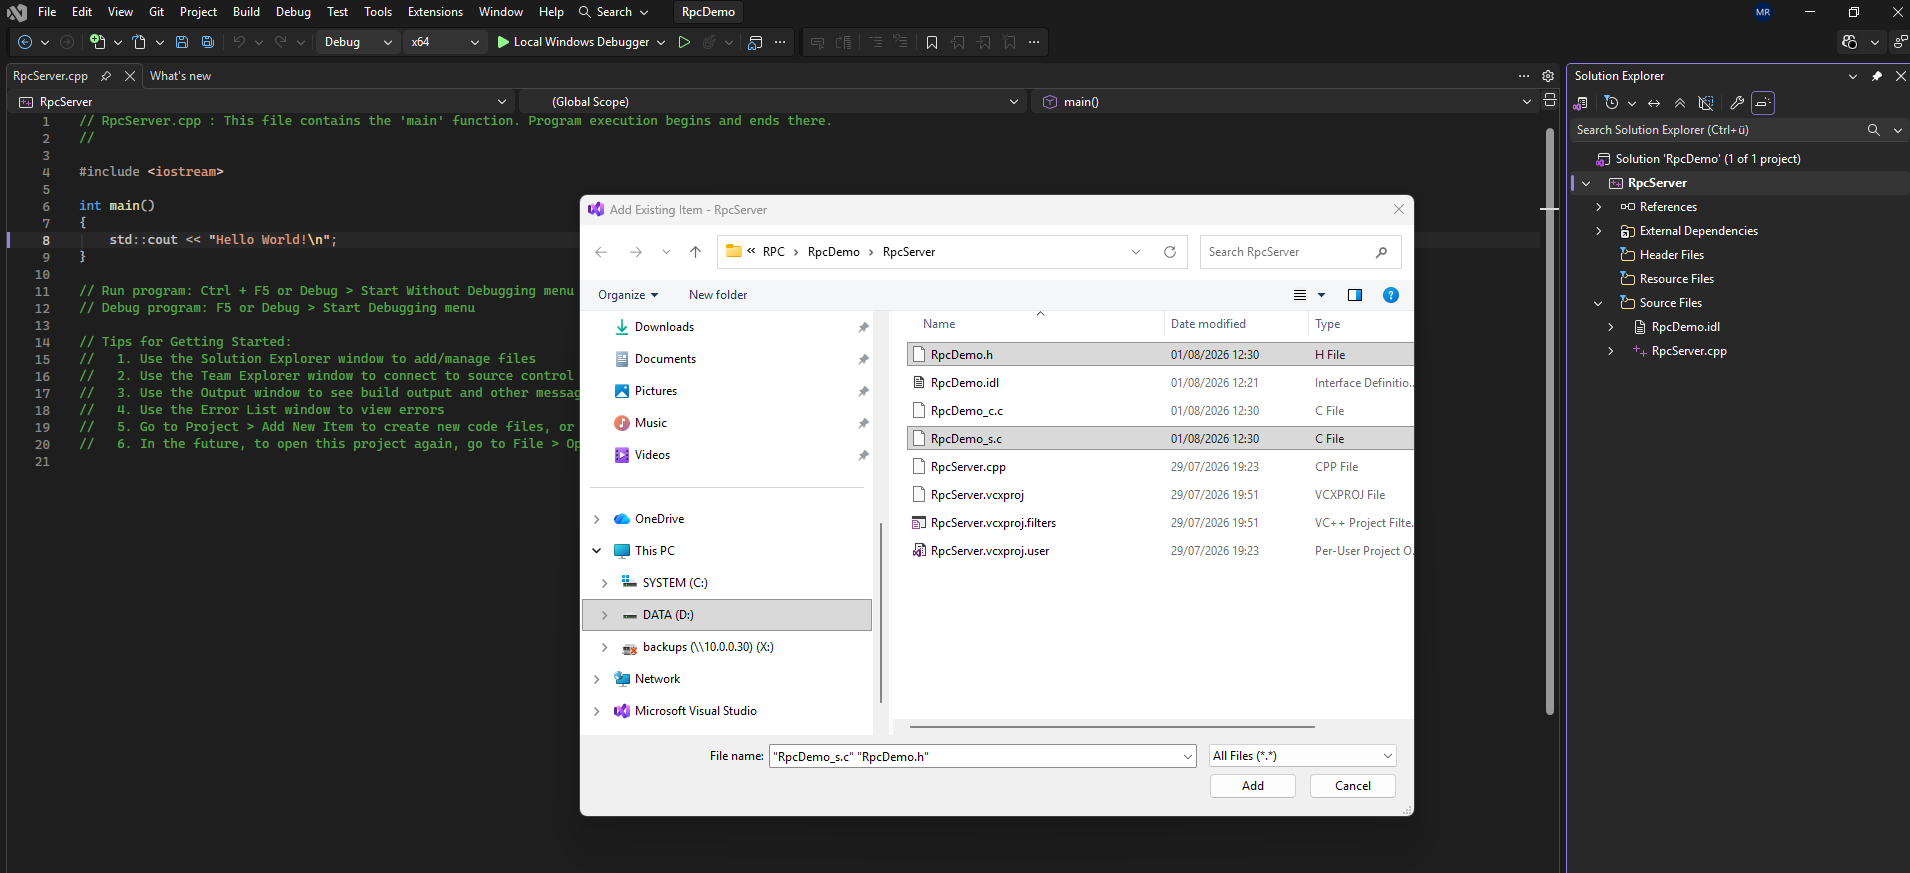Click Sync with Active Document icon
The image size is (1910, 873).
pos(1654,103)
